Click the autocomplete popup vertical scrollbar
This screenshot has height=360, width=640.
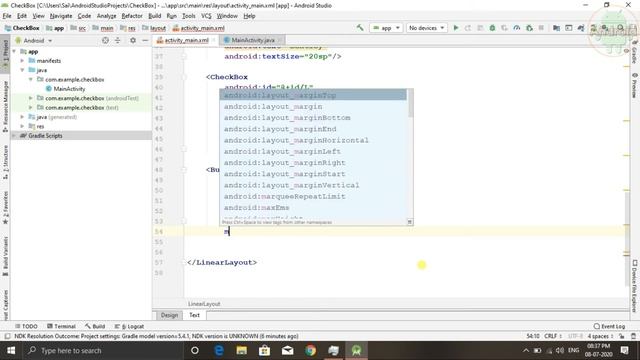(410, 103)
